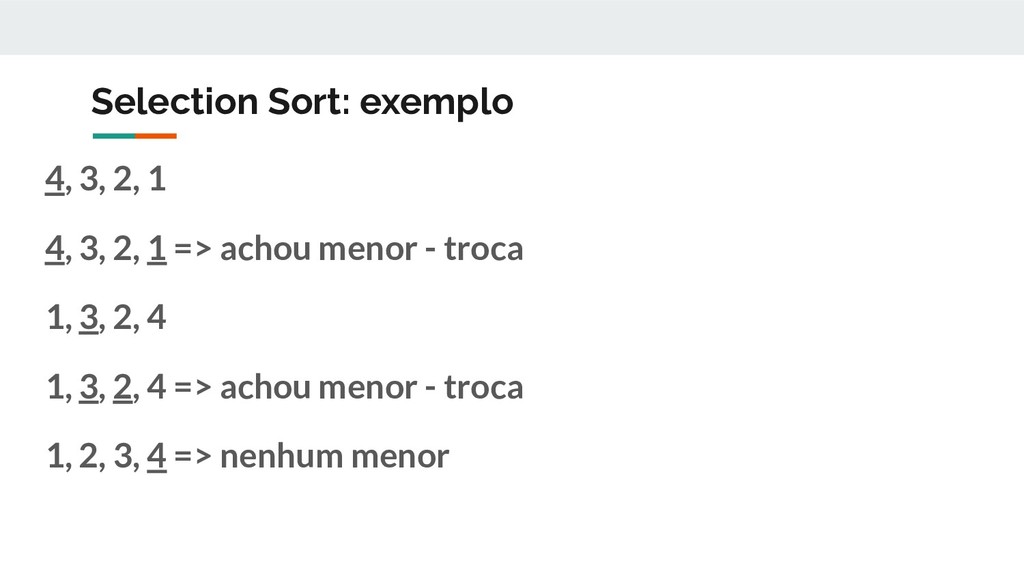Click underlined 2 in '1, 3, 2, 4 => achou menor'
1024x576 pixels.
pyautogui.click(x=122, y=388)
